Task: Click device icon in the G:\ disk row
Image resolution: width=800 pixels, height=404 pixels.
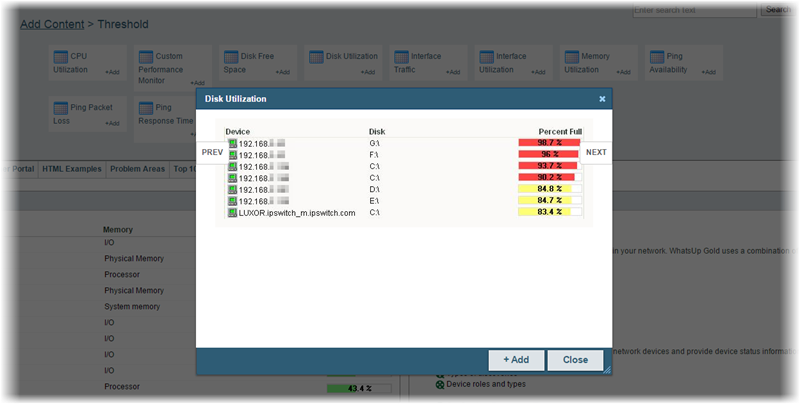Action: 233,143
